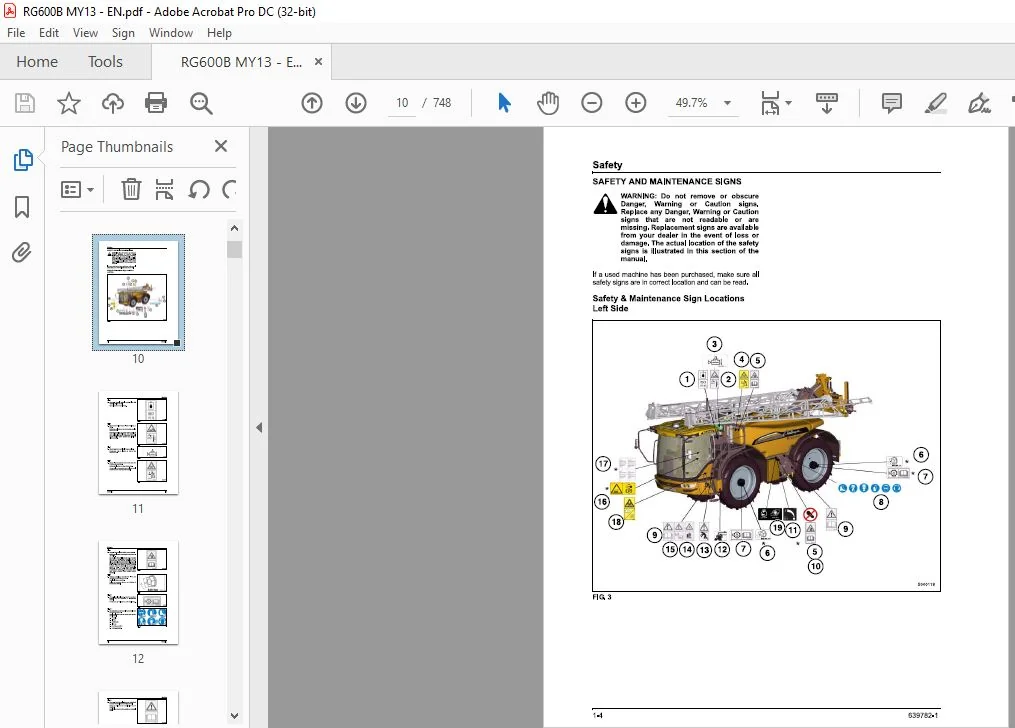Rotate page clockwise icon
This screenshot has height=728, width=1015.
tap(229, 190)
